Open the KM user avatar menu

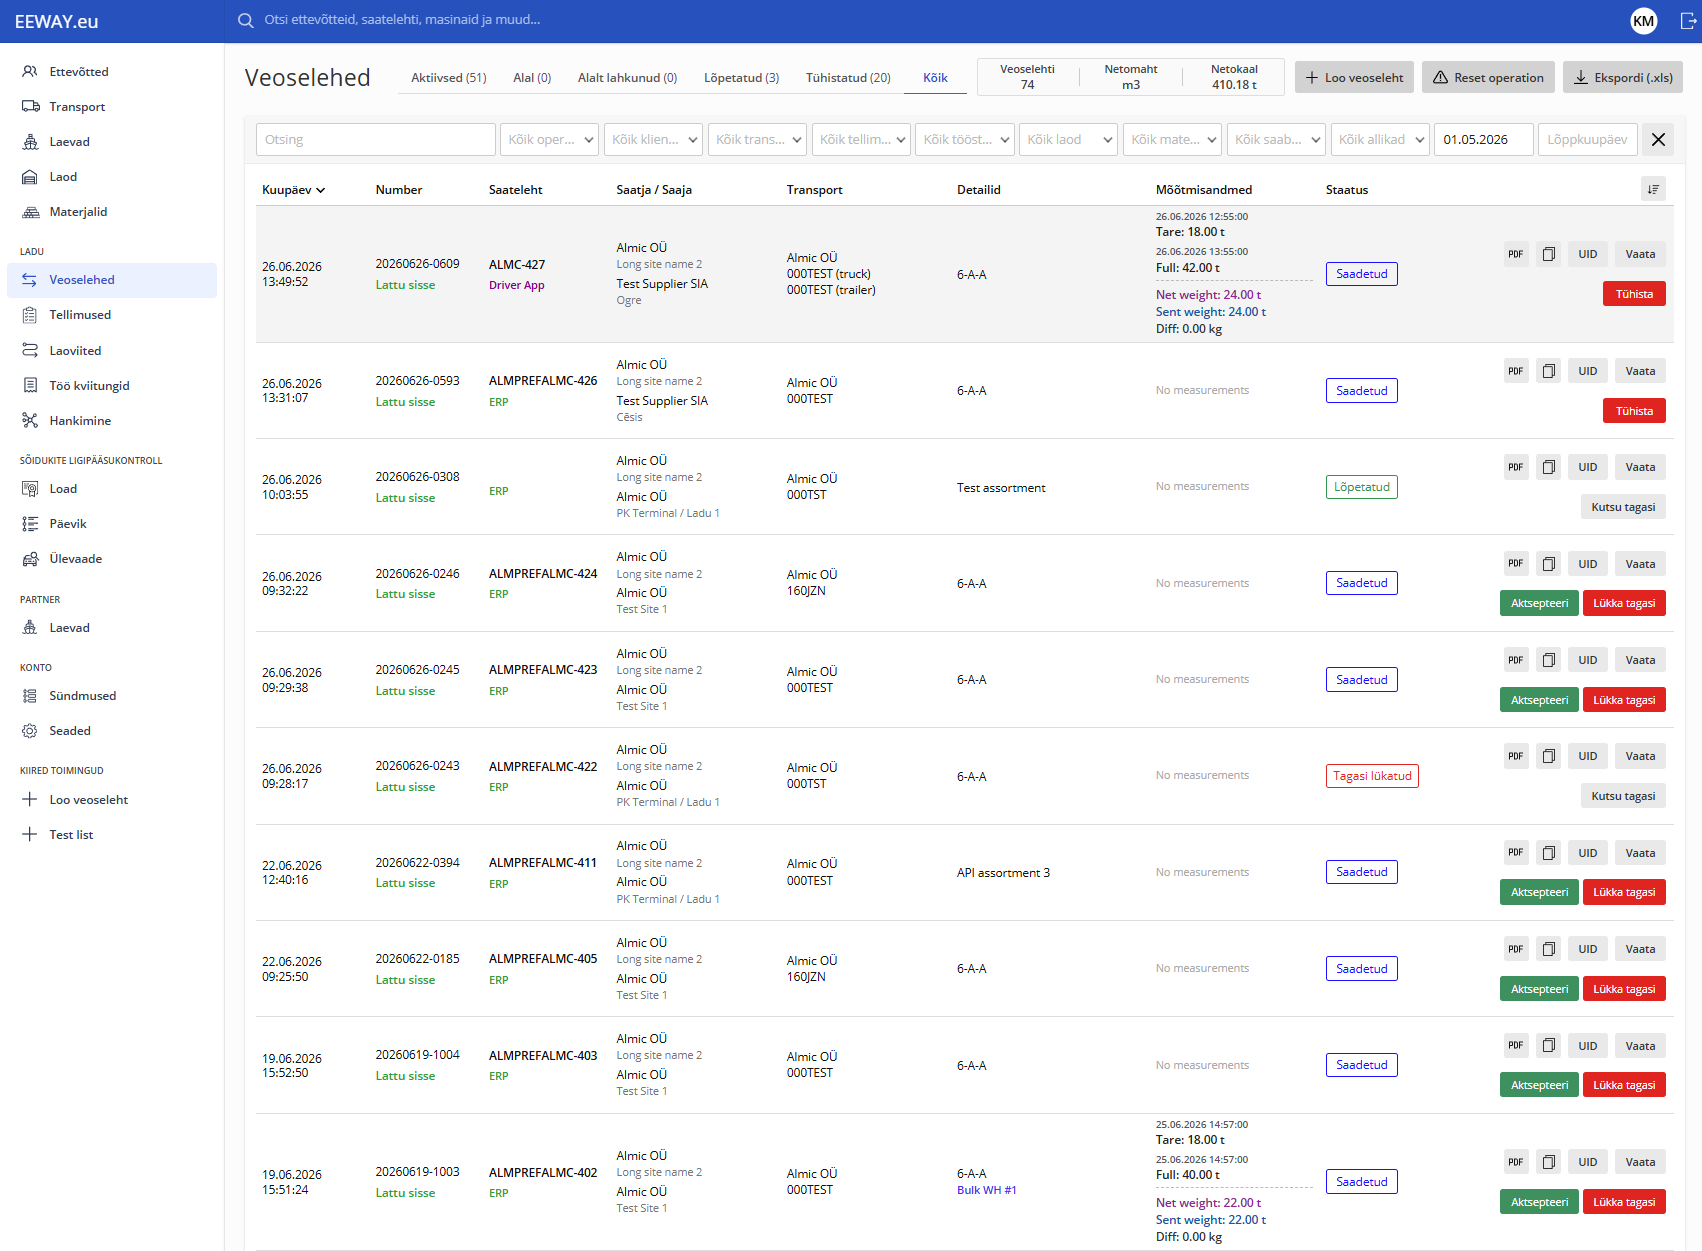(x=1644, y=21)
